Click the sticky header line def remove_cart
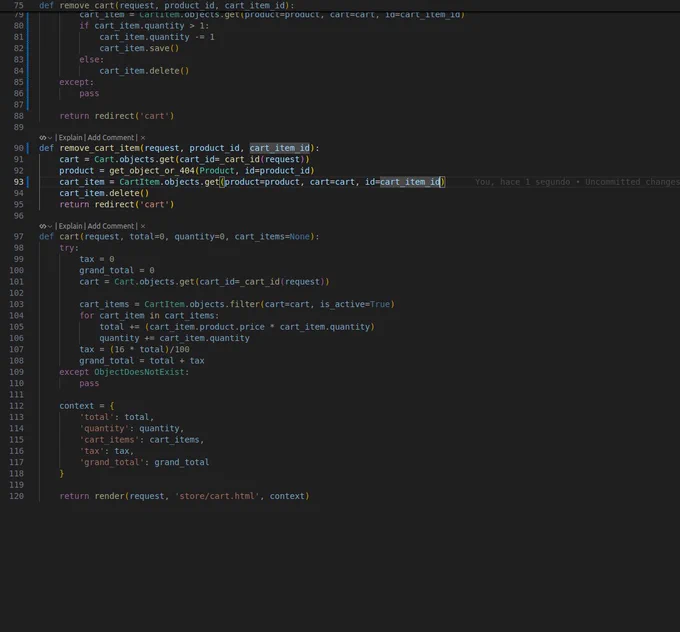The image size is (680, 632). click(x=167, y=5)
